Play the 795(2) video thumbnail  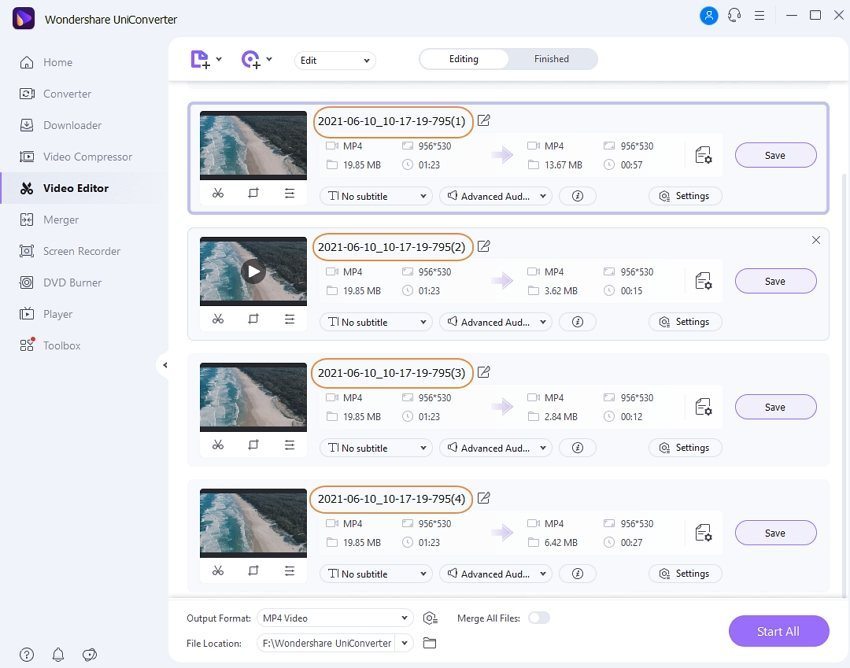(x=253, y=272)
